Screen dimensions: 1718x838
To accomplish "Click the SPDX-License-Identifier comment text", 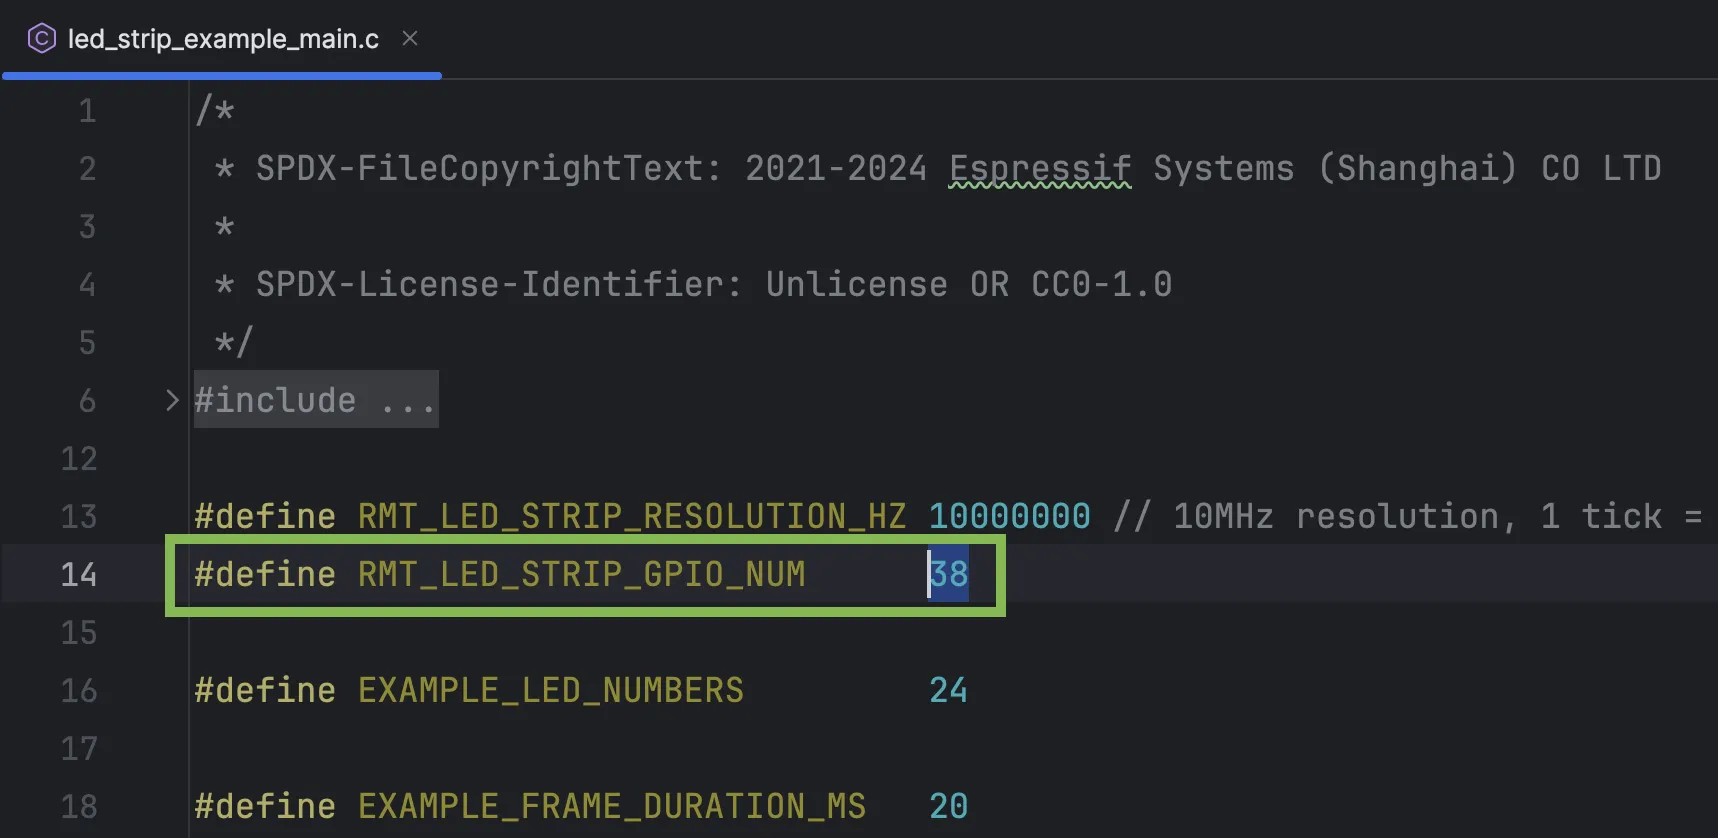I will tap(498, 284).
